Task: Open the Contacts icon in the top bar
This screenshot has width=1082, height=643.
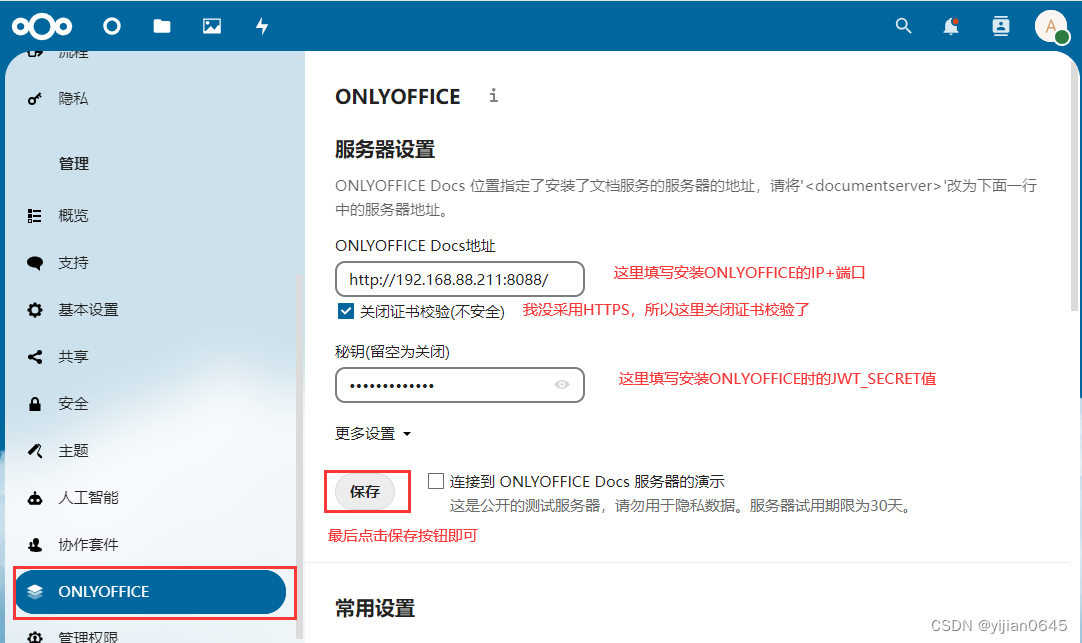Action: pos(1000,26)
